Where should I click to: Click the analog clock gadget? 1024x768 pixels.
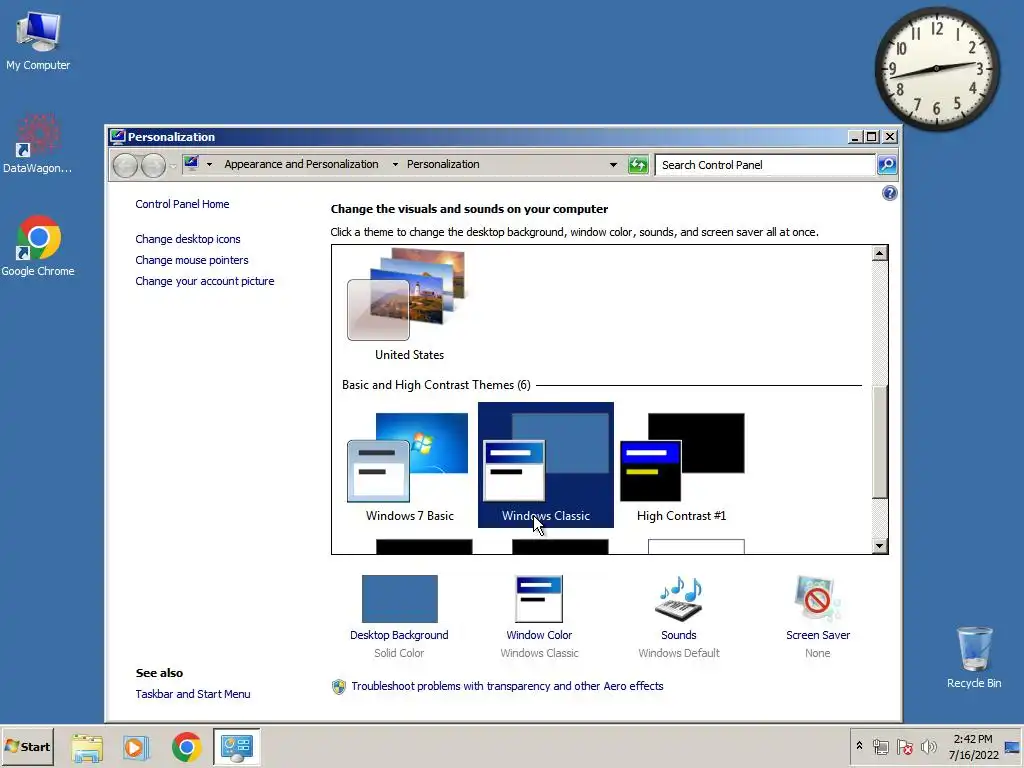point(936,69)
